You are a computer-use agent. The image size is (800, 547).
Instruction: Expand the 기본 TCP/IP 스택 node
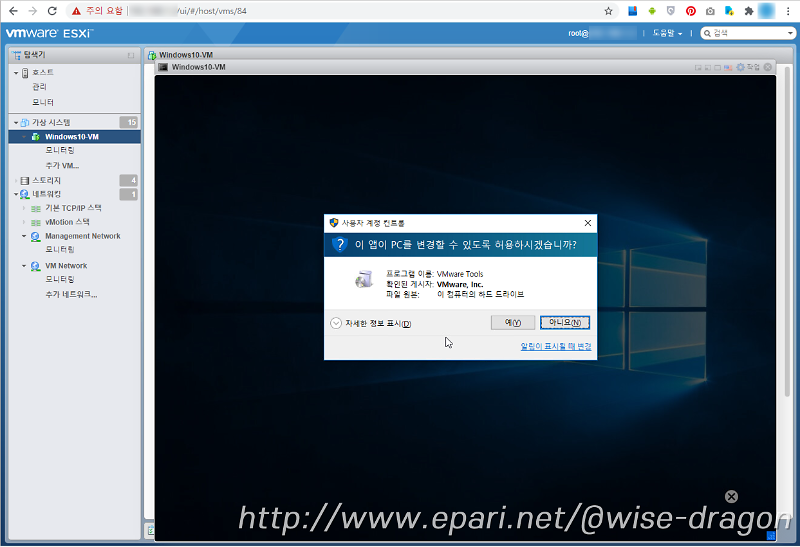click(x=24, y=208)
